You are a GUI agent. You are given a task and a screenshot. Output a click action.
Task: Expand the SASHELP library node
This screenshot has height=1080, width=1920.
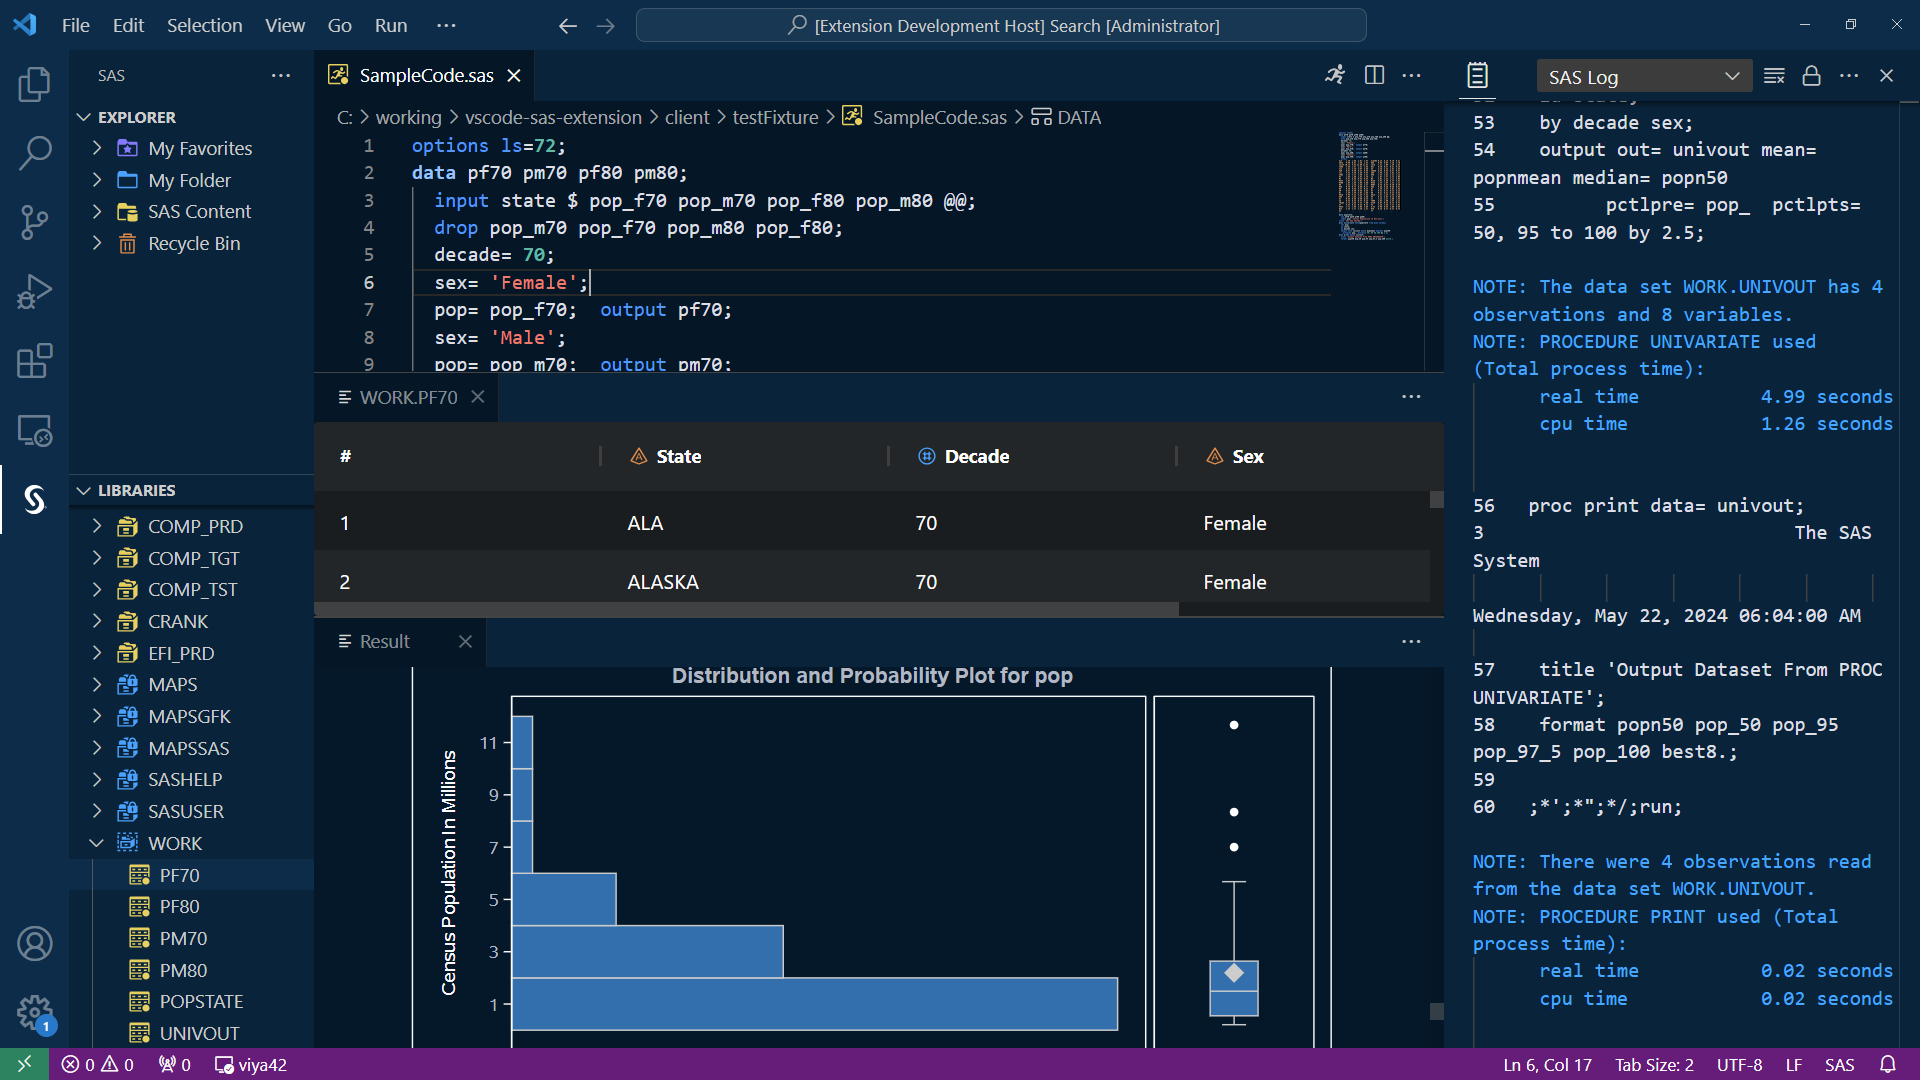pos(97,780)
